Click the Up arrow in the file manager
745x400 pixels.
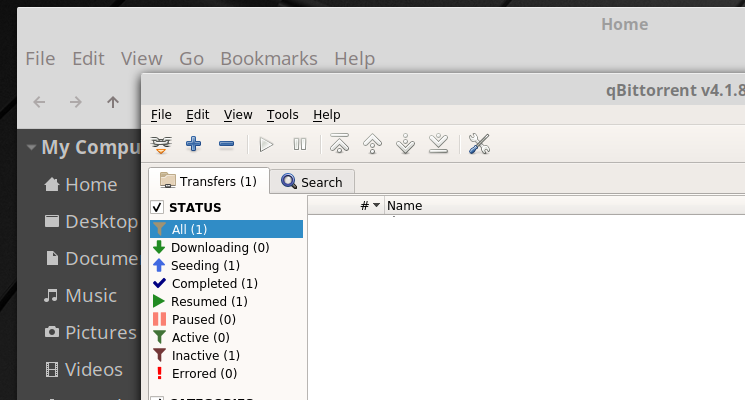click(x=113, y=102)
